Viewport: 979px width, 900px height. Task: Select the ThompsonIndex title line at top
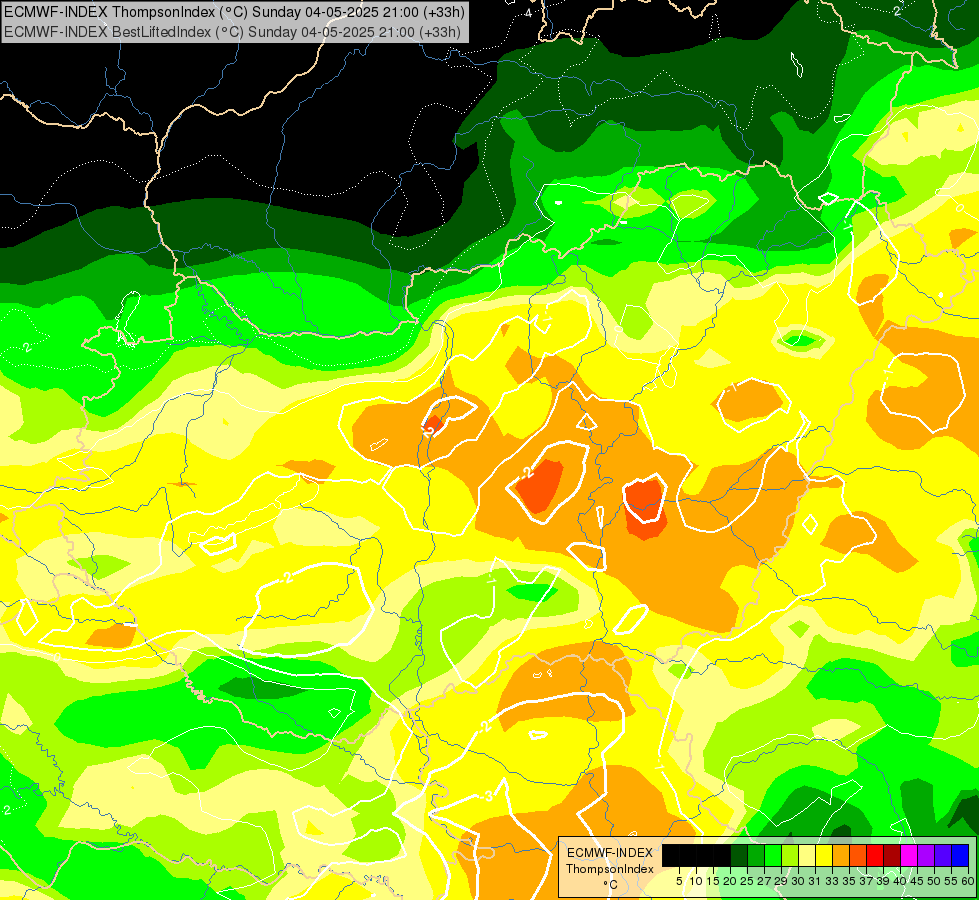[x=232, y=11]
